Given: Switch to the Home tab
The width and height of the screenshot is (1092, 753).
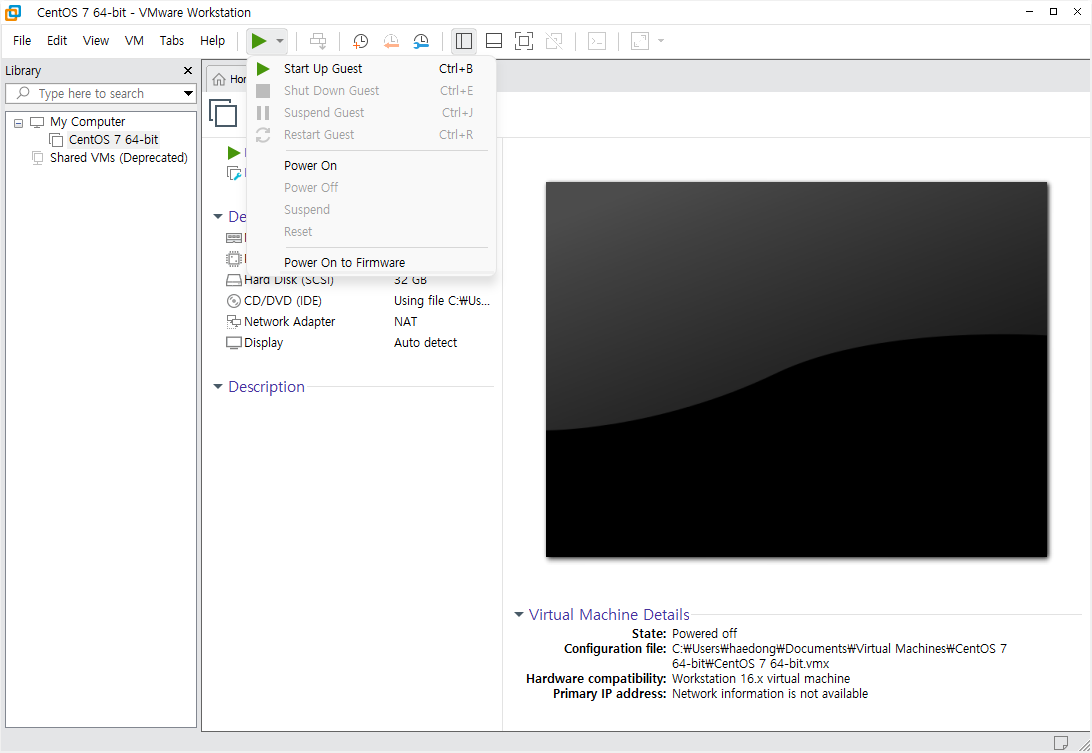Looking at the screenshot, I should pos(228,79).
